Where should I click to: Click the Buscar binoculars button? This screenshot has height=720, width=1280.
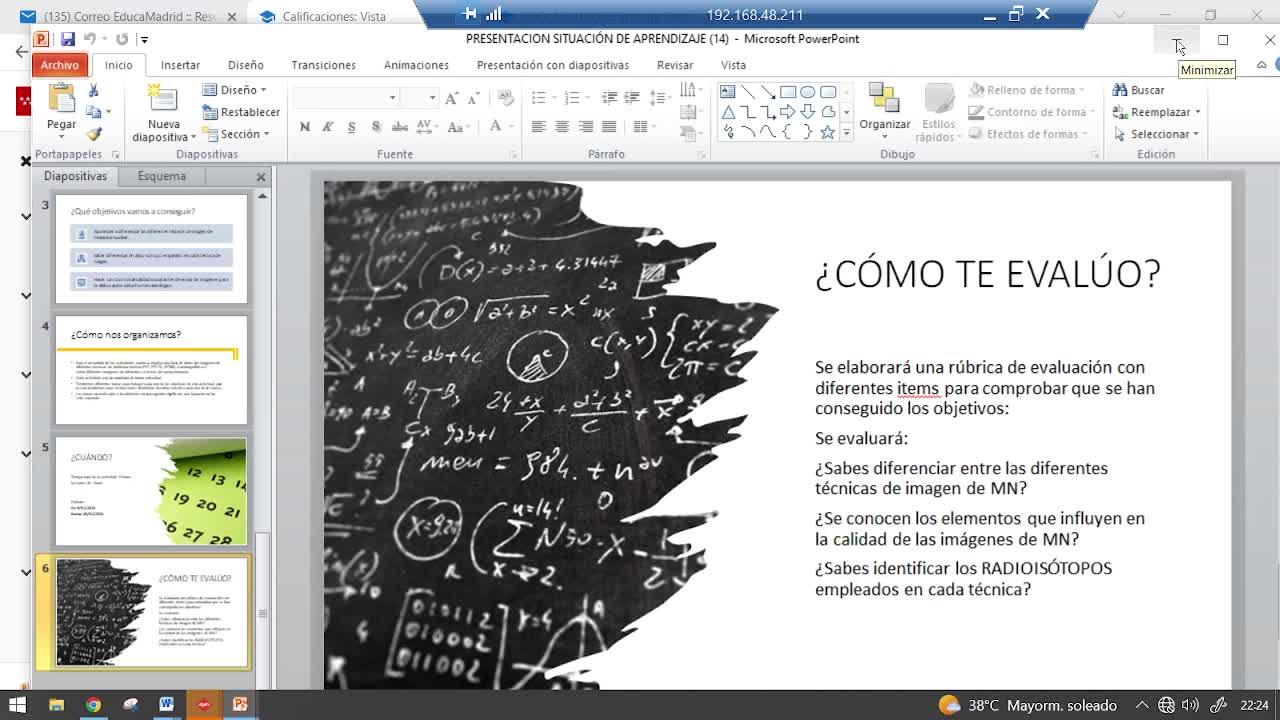click(x=1139, y=90)
